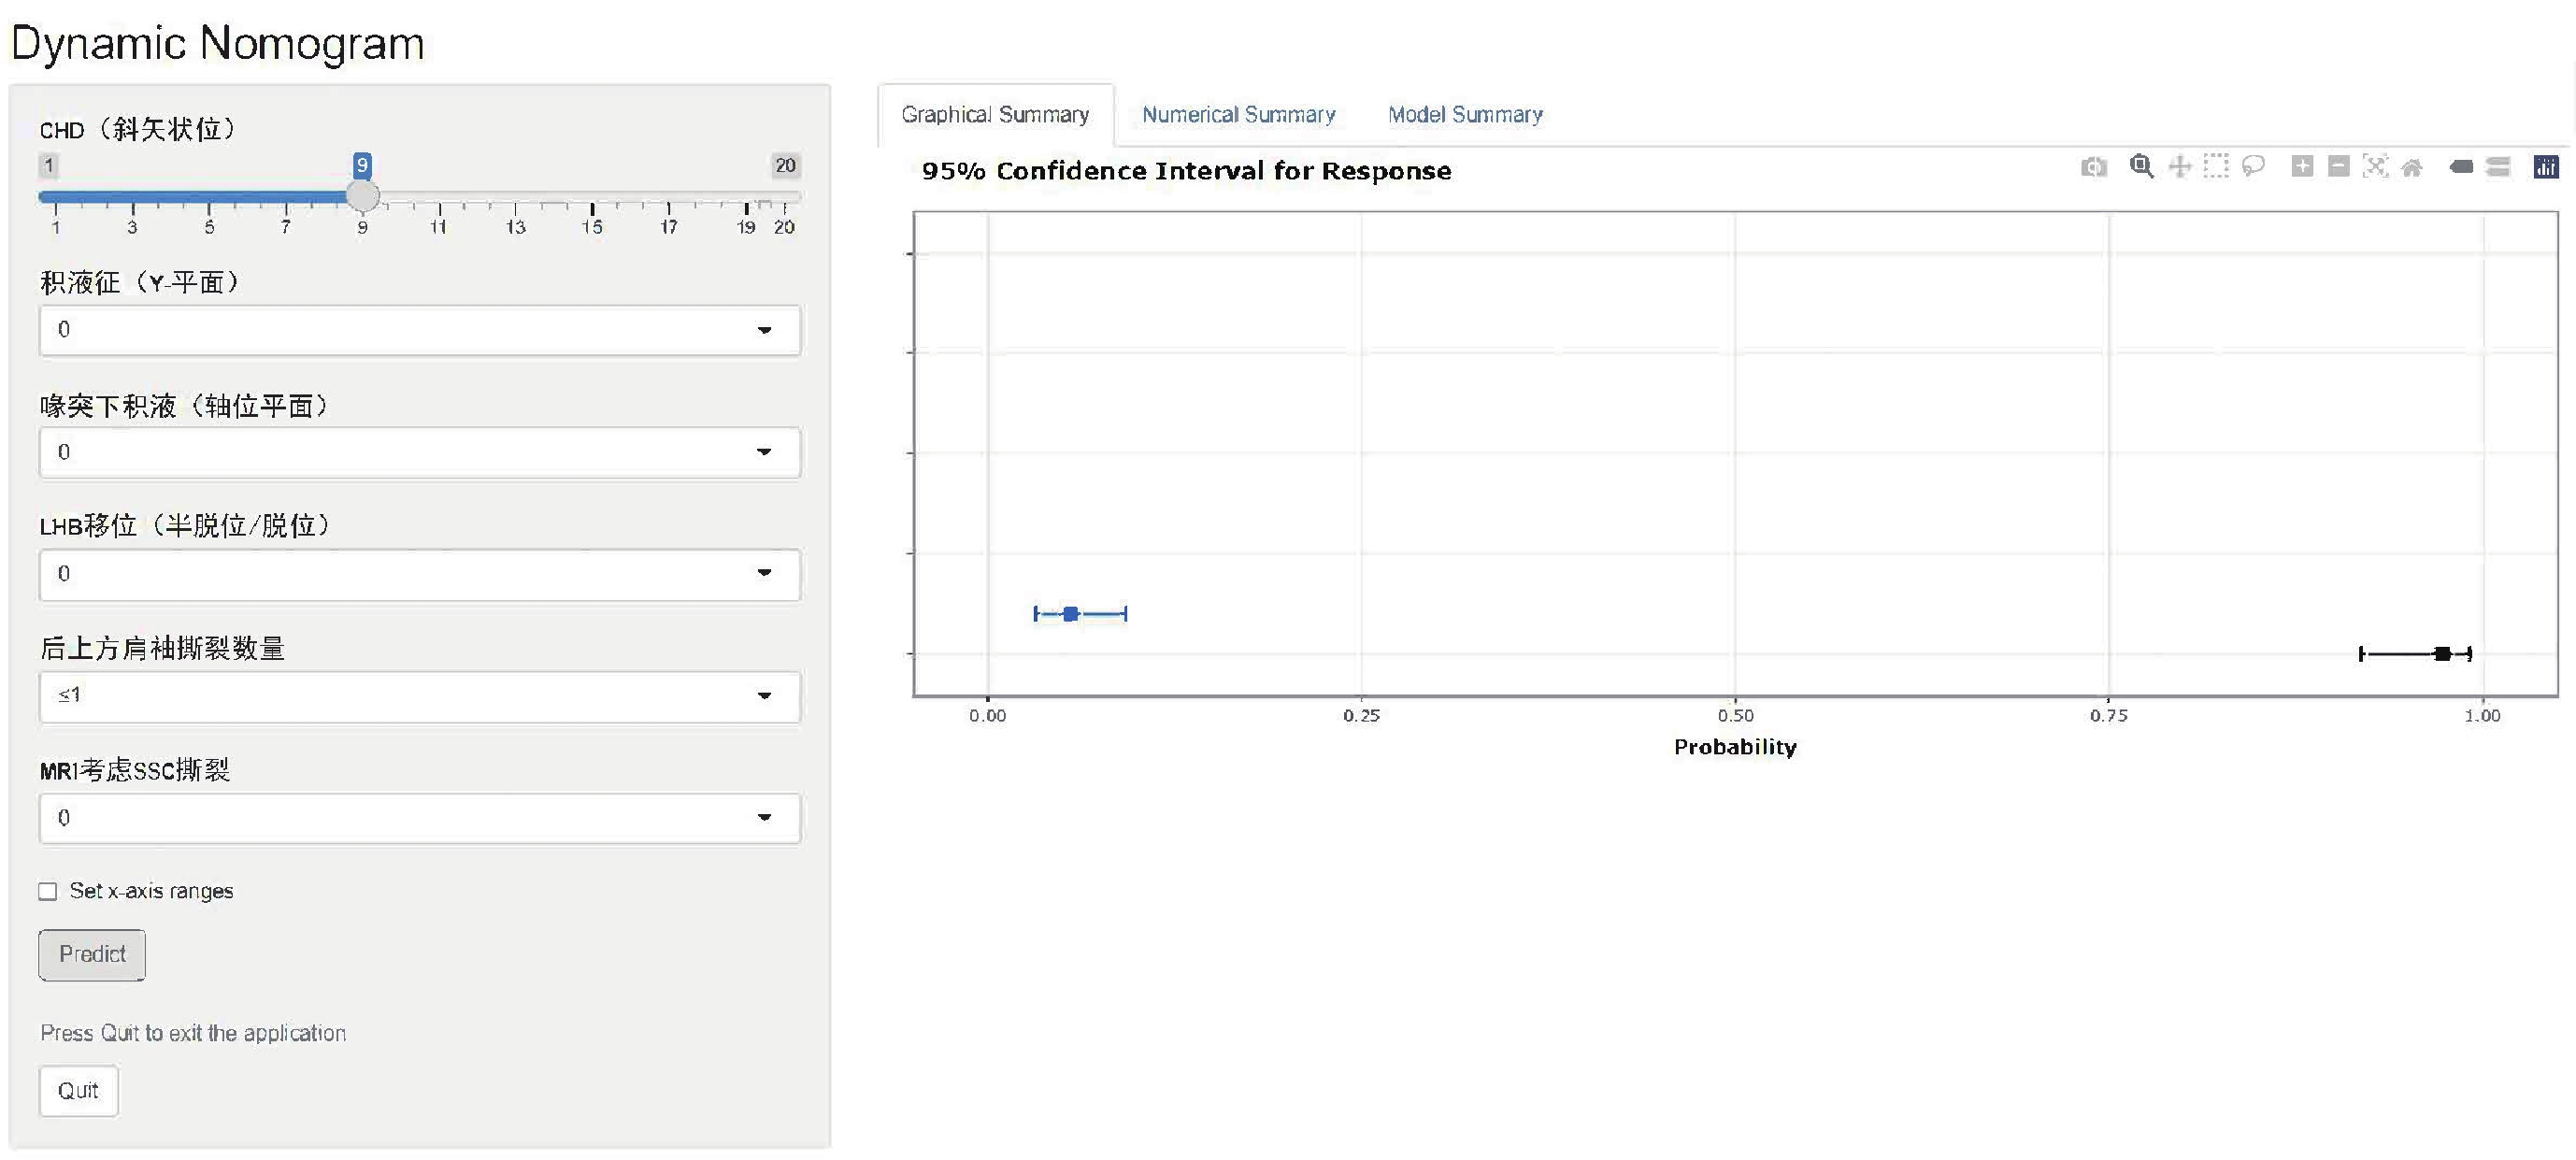Click the CHD（斜矢状位）slider label
The image size is (2576, 1160).
(139, 130)
